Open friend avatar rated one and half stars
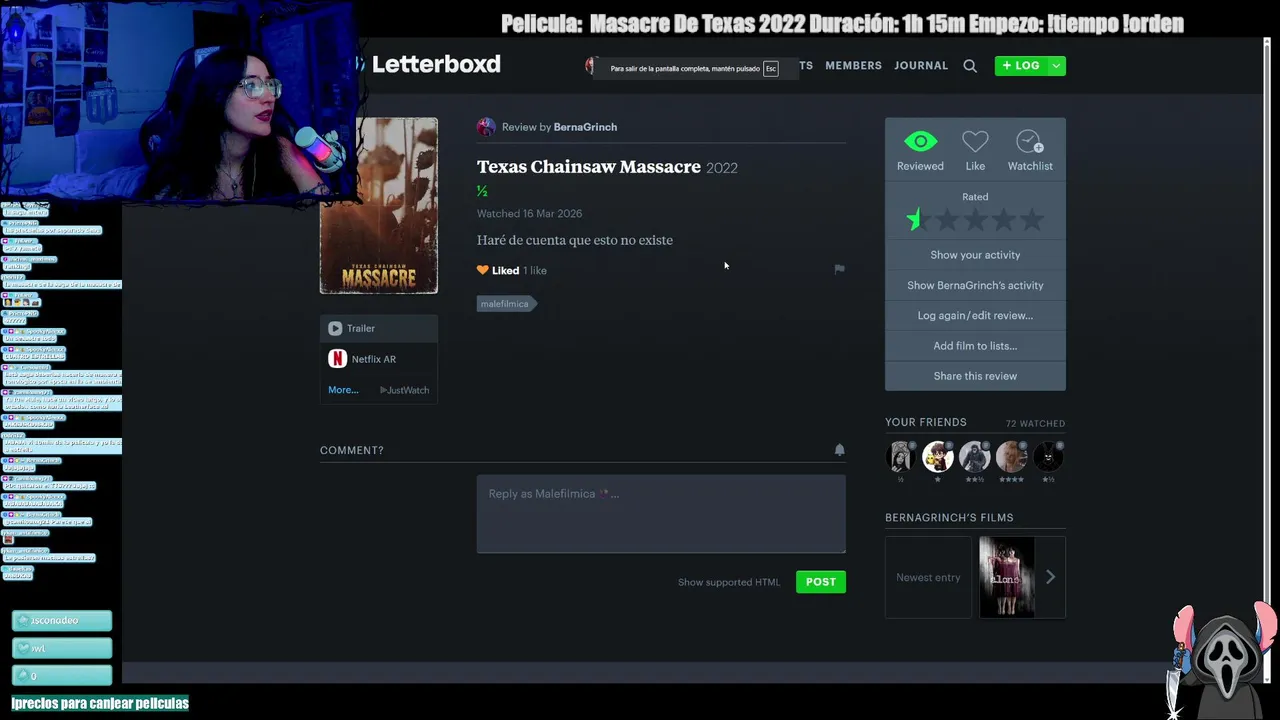The image size is (1280, 720). click(x=1048, y=457)
